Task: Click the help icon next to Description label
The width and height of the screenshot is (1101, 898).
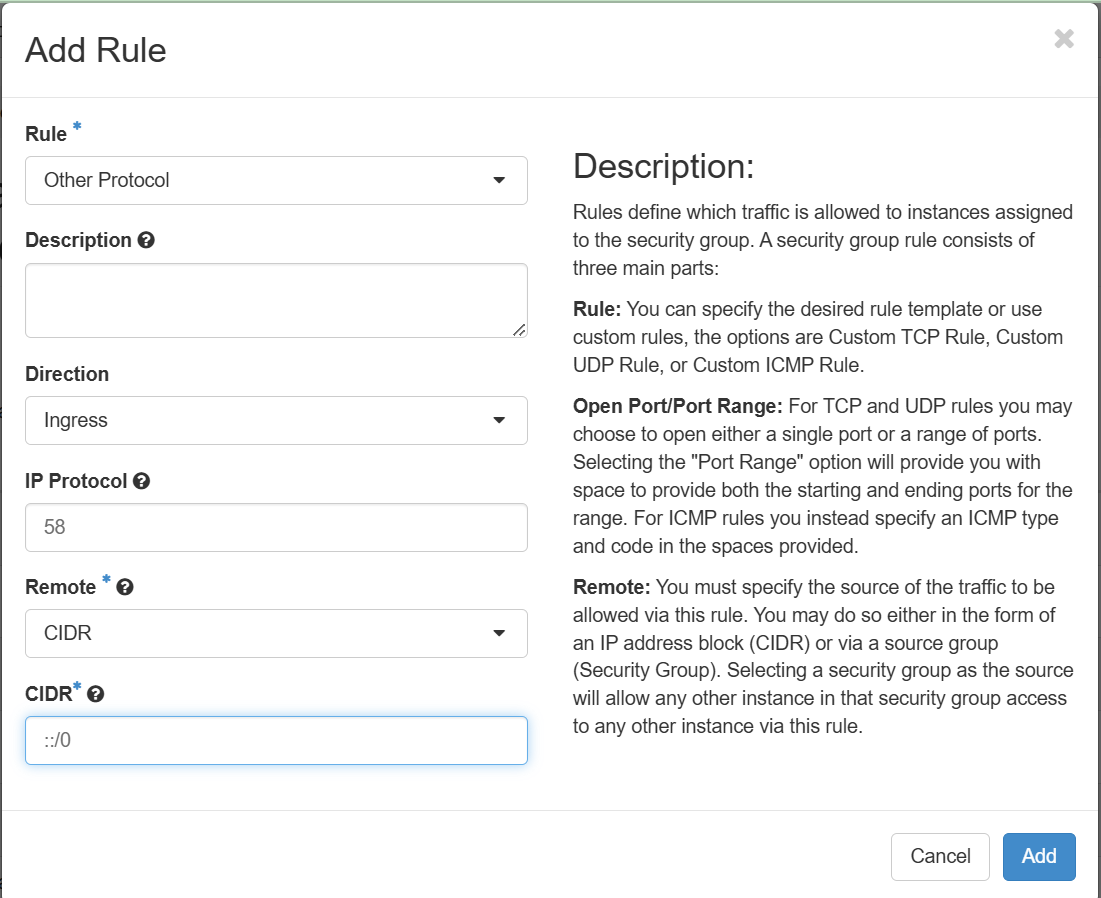Action: [146, 241]
